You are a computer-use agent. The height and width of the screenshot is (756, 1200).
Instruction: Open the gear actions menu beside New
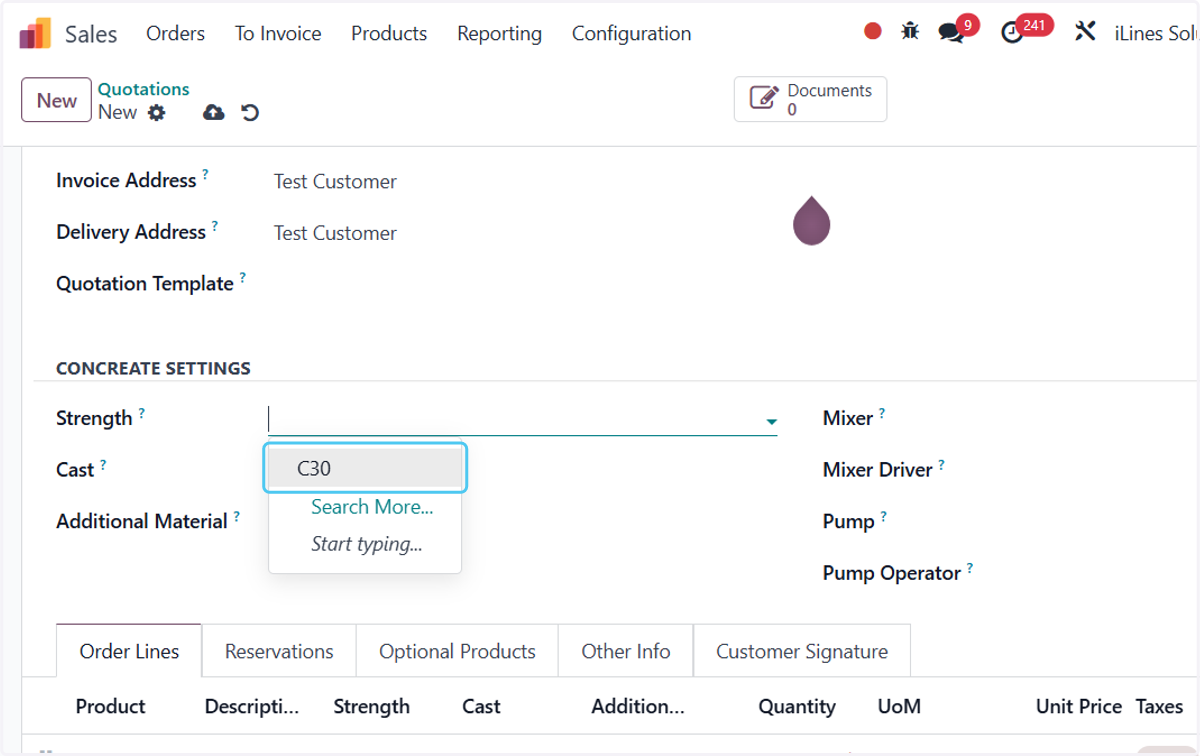coord(157,113)
